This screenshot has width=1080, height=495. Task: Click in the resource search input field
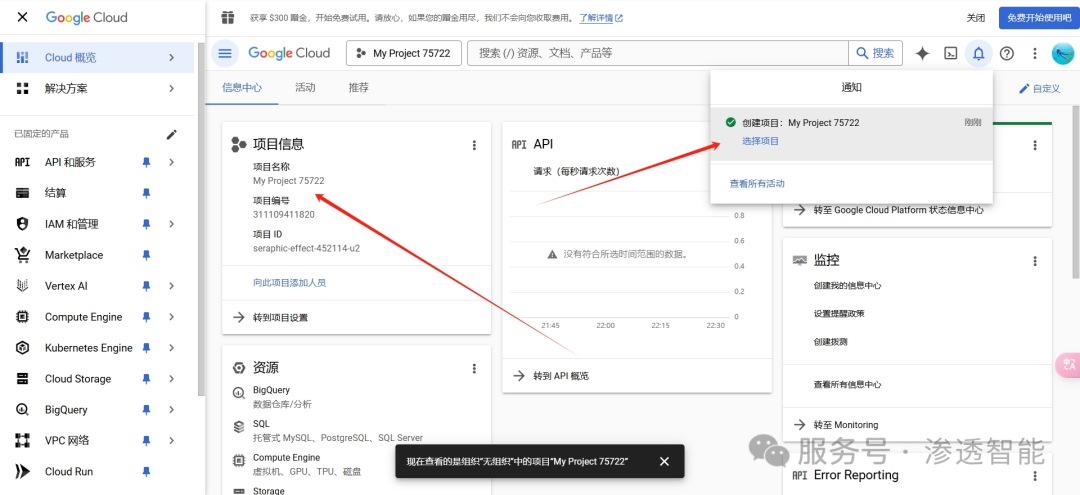coord(658,53)
